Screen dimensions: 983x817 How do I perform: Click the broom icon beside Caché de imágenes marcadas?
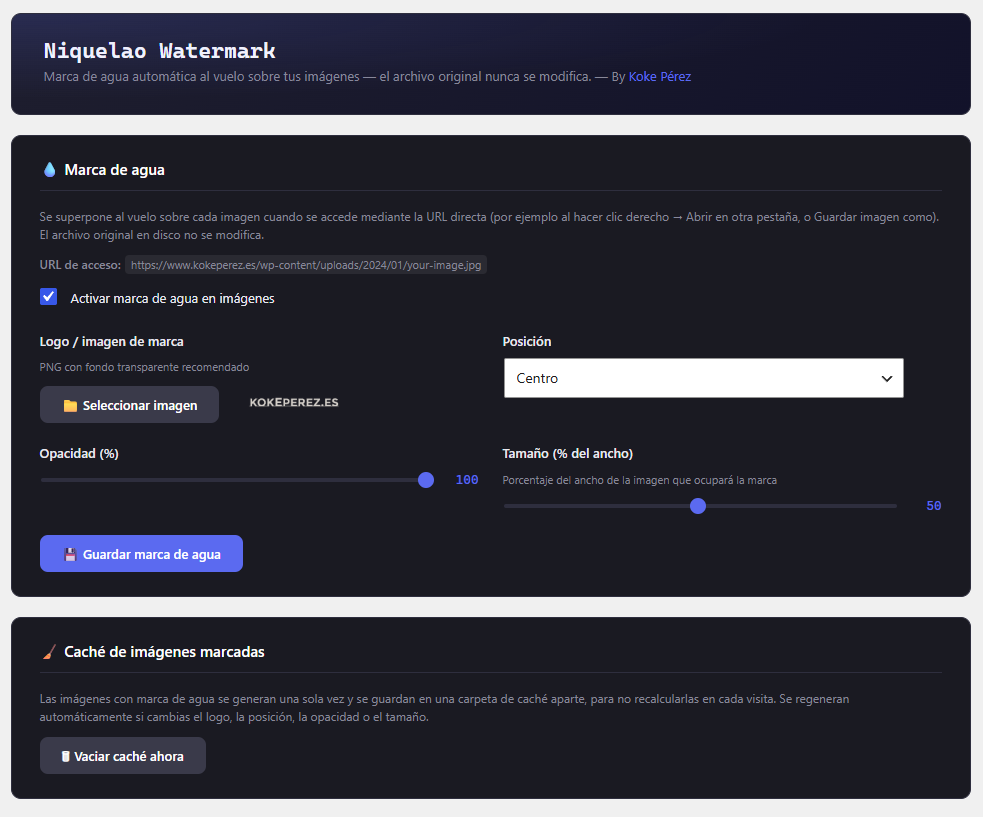click(50, 652)
